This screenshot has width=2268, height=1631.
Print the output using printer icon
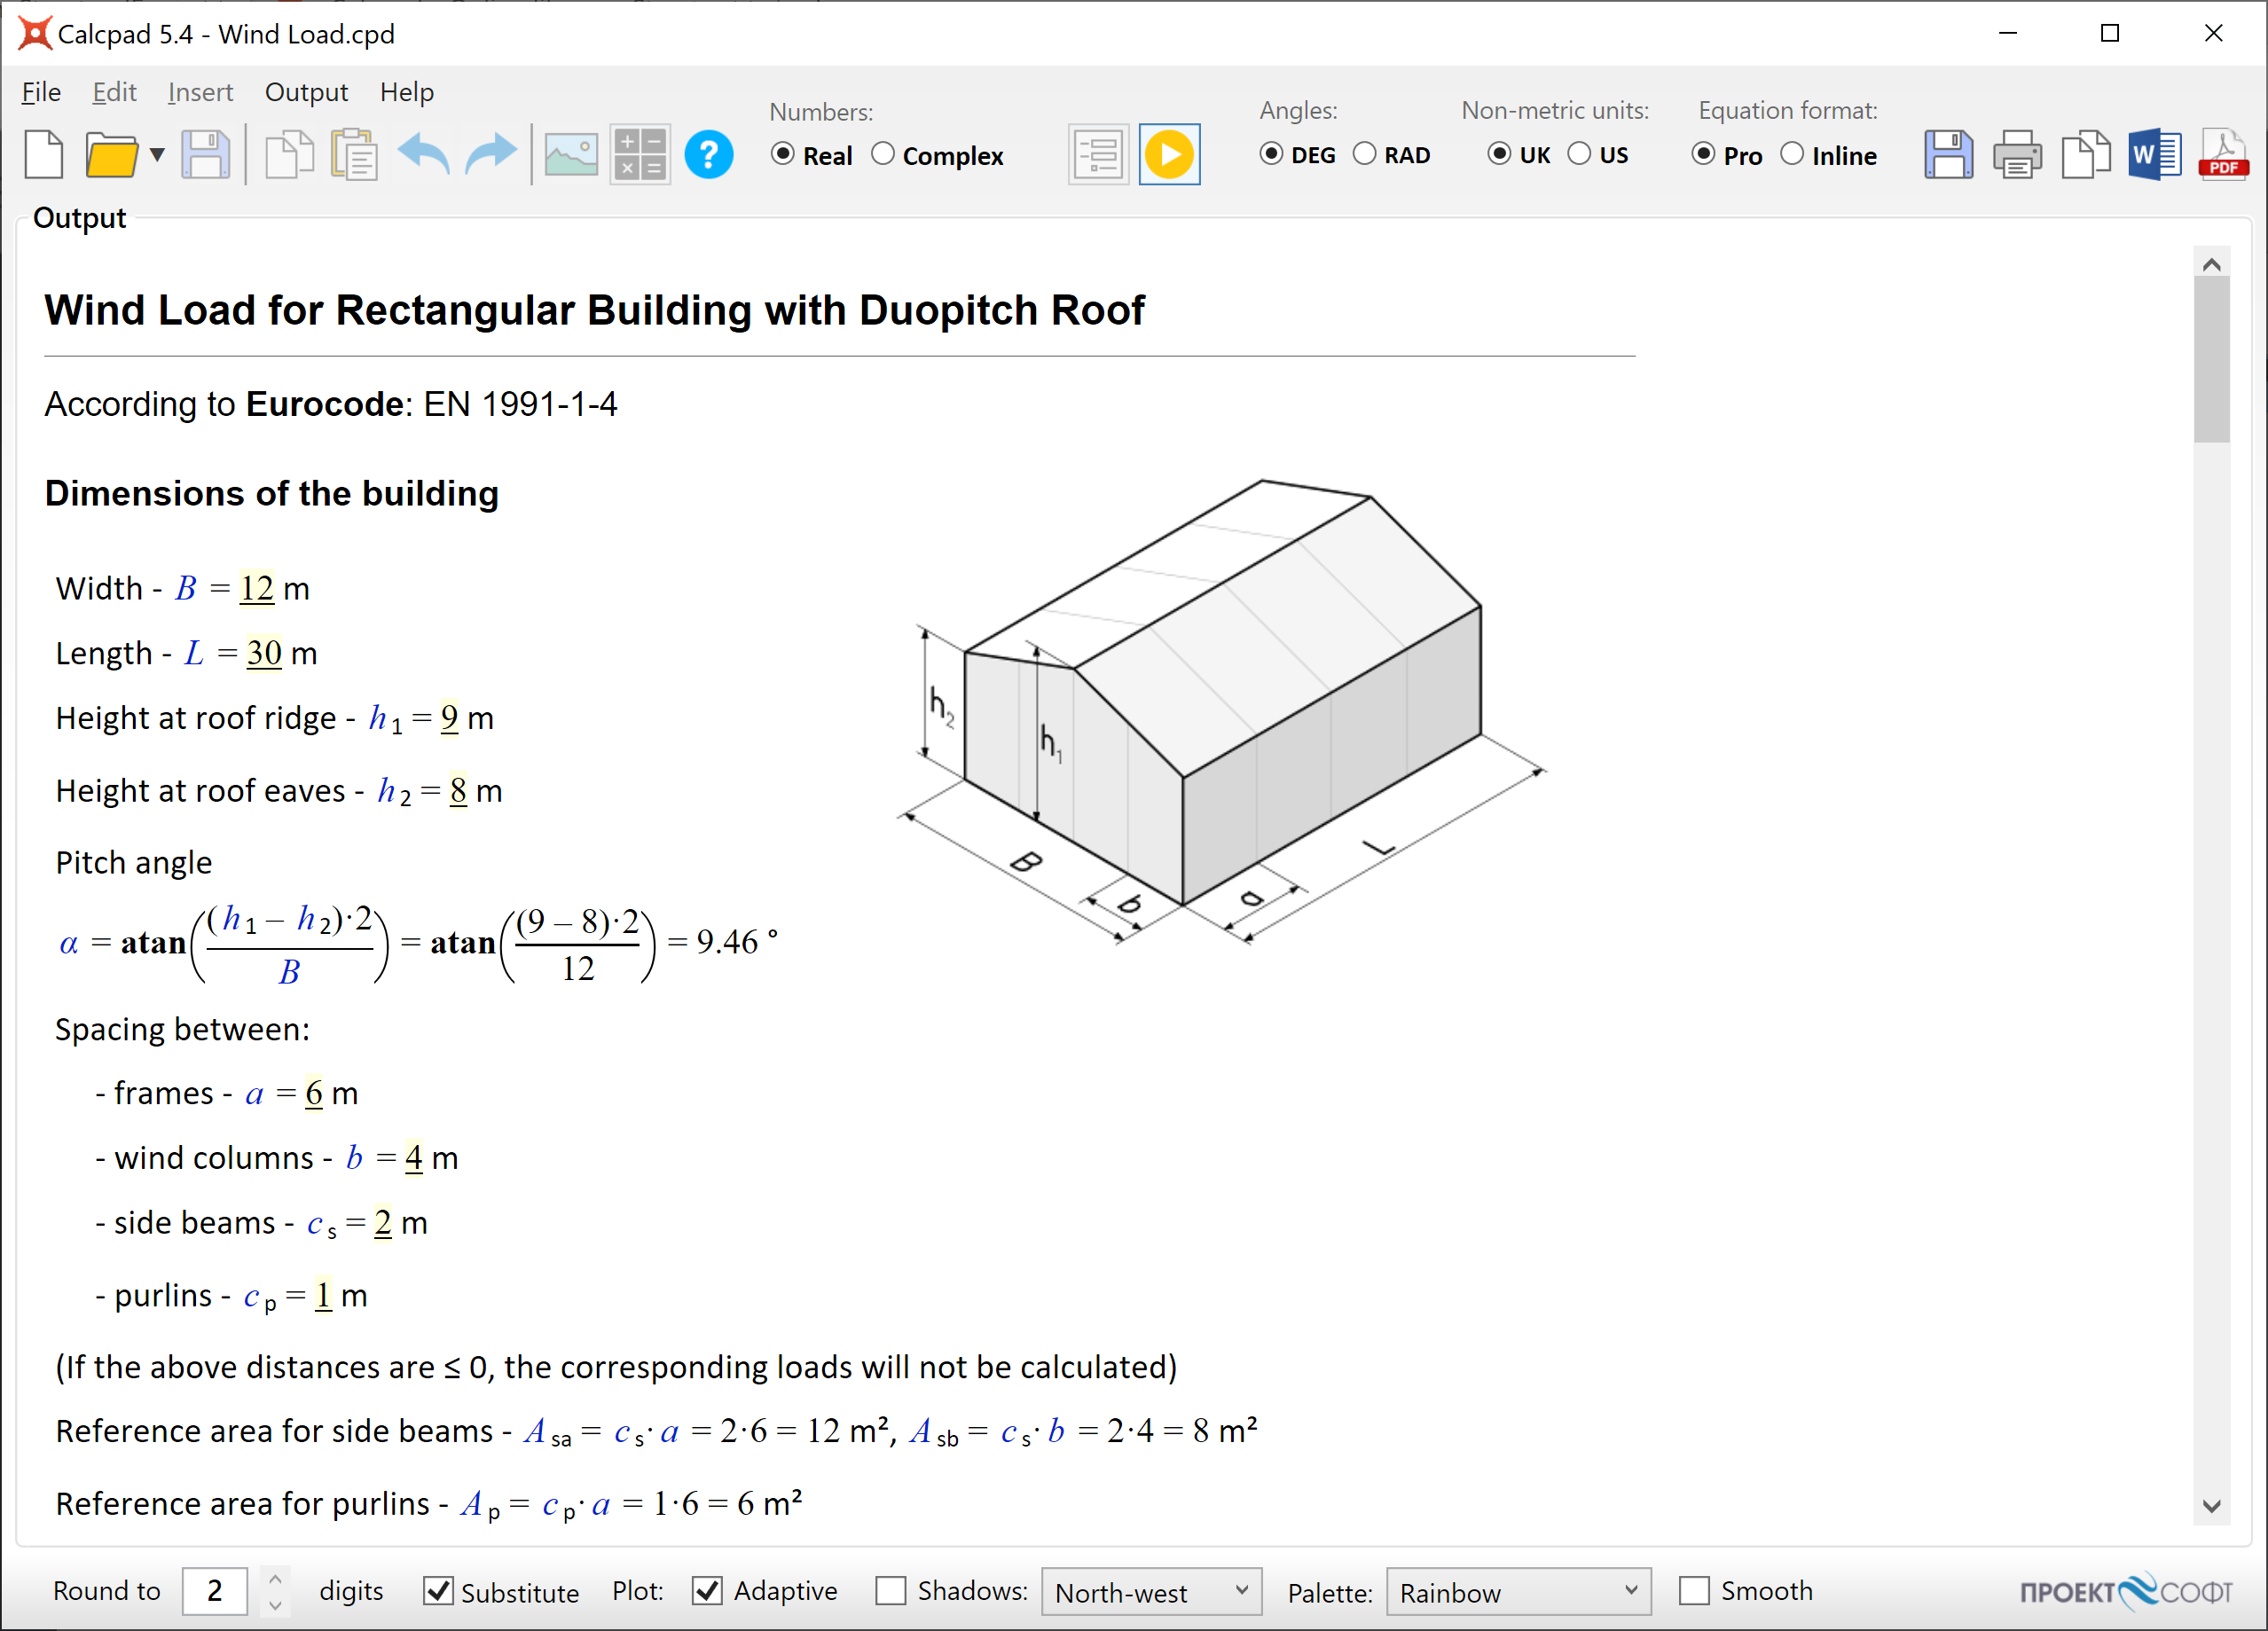(x=2016, y=155)
